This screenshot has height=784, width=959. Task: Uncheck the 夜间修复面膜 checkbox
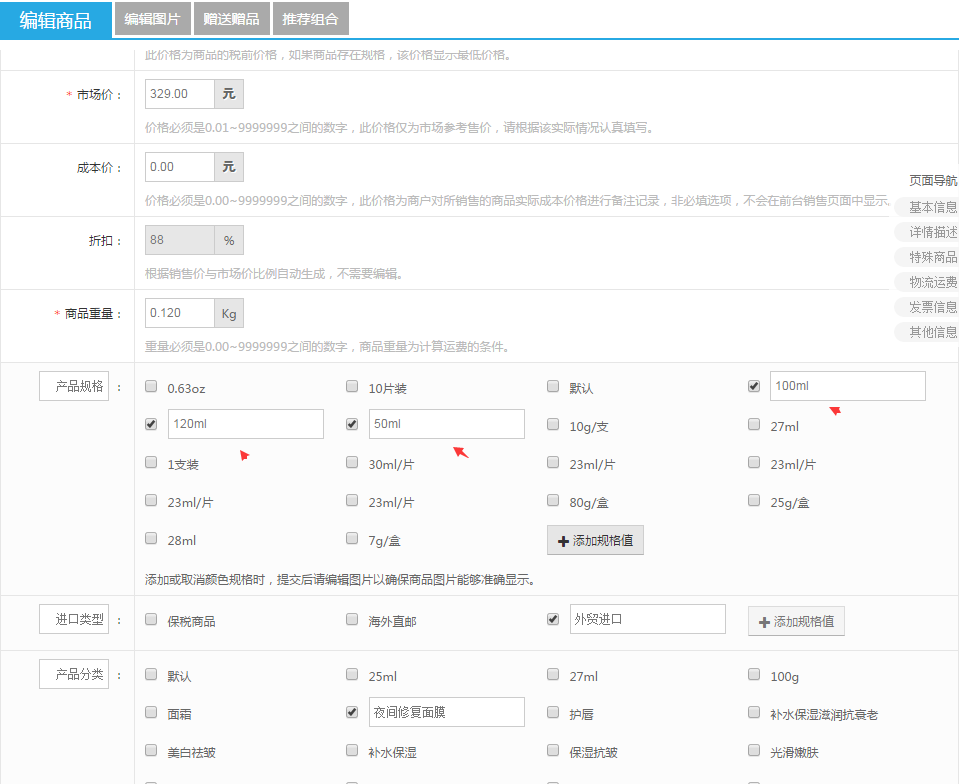coord(352,712)
